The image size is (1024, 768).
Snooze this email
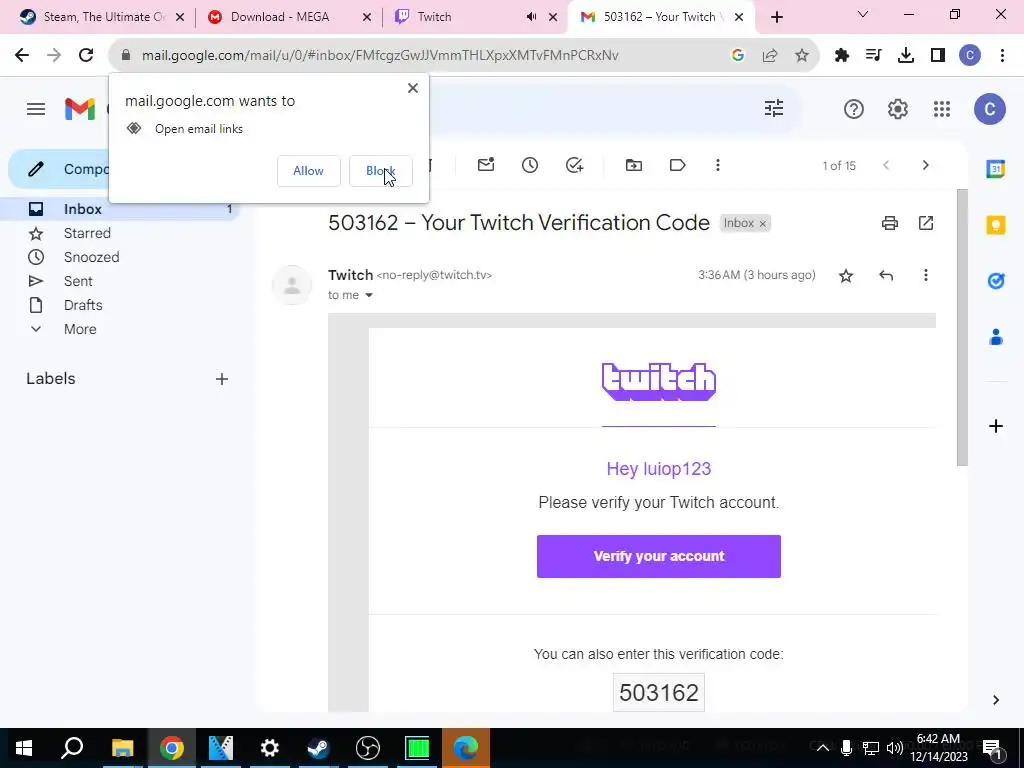(x=530, y=165)
